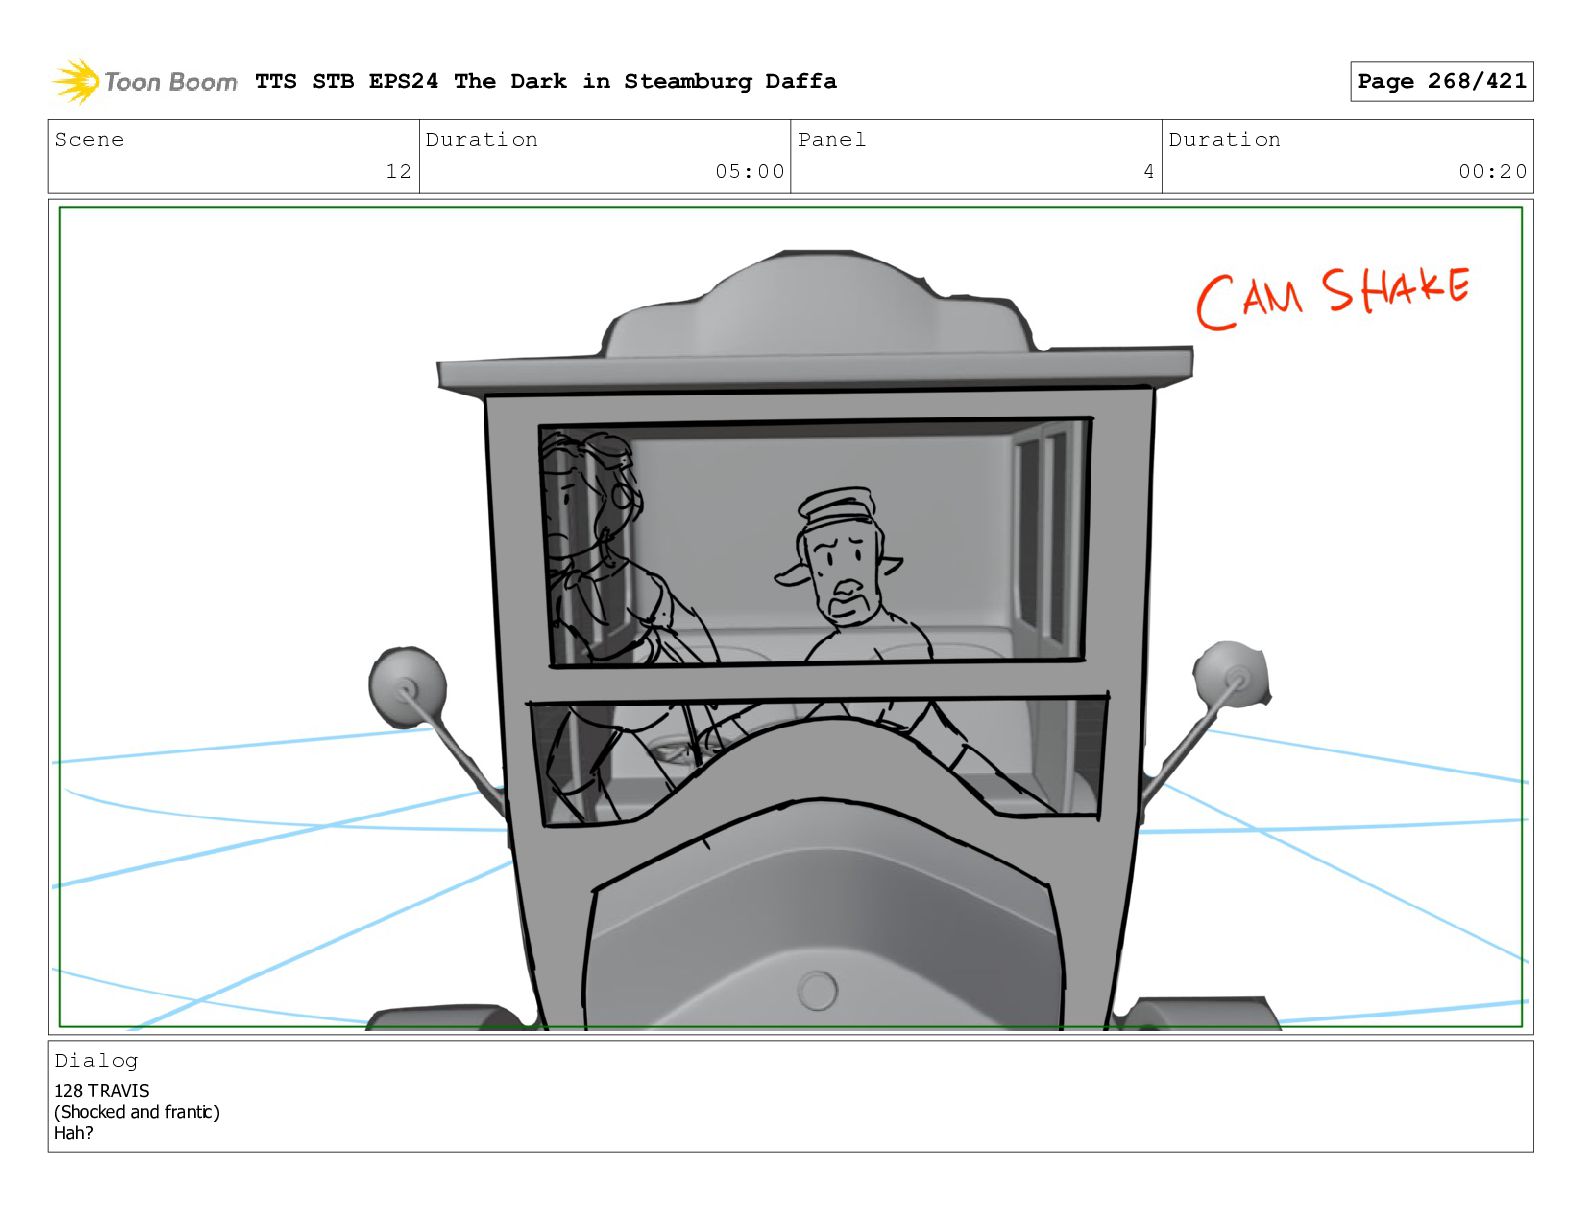Select the 'Scene' label
Screen dimensions: 1584x1224
(x=90, y=140)
